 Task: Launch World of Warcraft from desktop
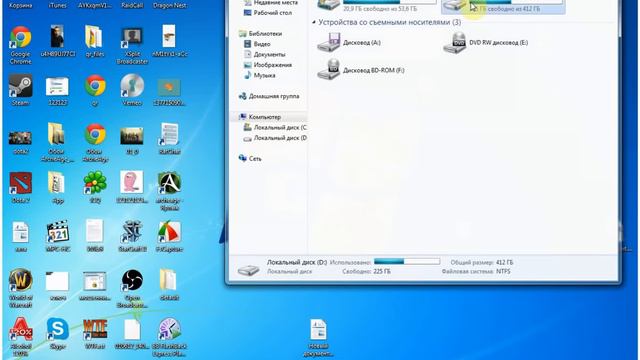click(x=20, y=288)
